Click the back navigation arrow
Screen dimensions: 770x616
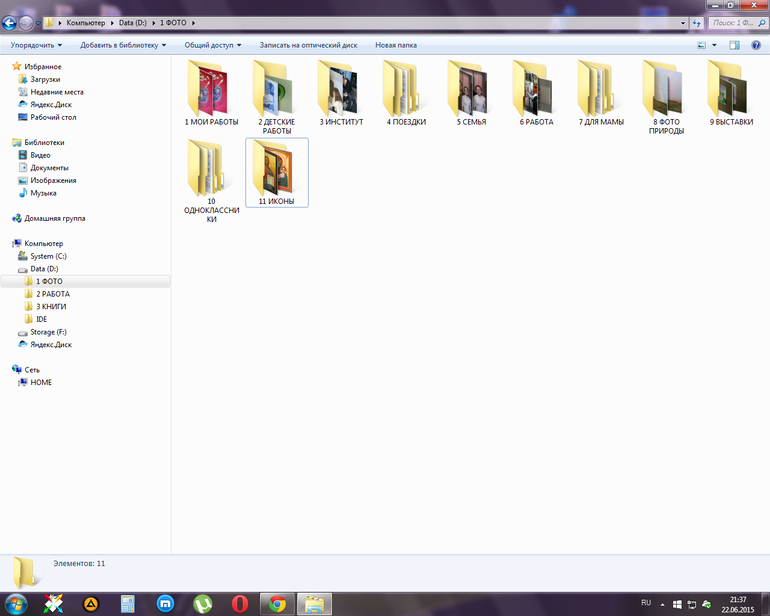pyautogui.click(x=11, y=22)
